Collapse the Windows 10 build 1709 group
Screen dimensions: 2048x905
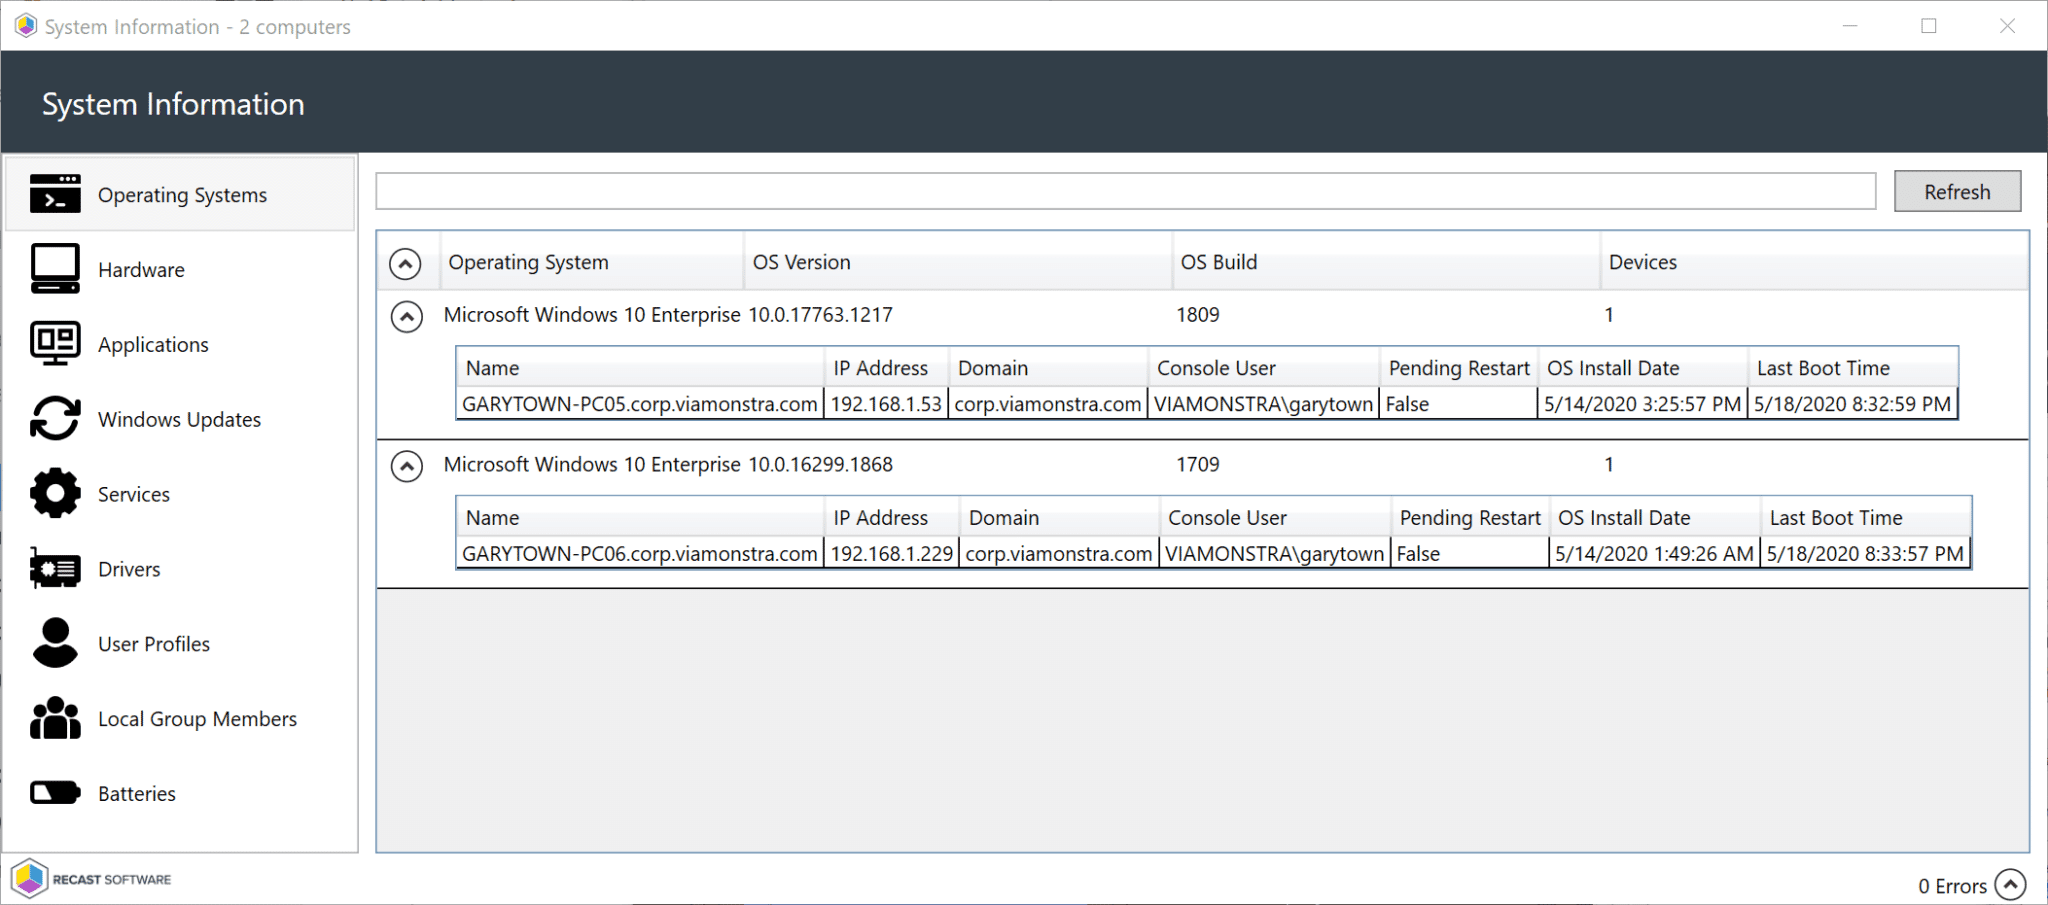(x=406, y=466)
